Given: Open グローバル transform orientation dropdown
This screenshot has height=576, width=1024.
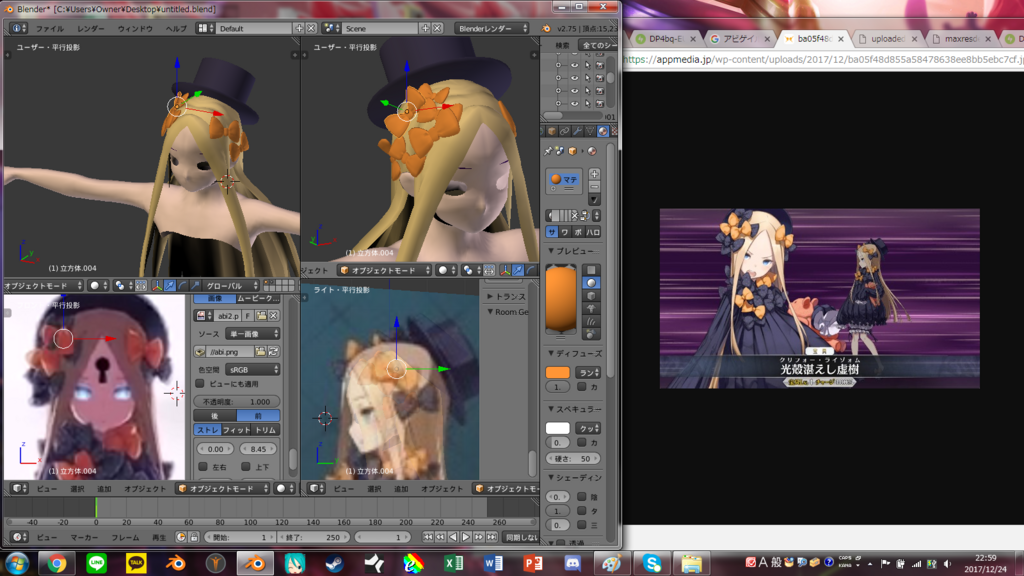Looking at the screenshot, I should click(232, 285).
